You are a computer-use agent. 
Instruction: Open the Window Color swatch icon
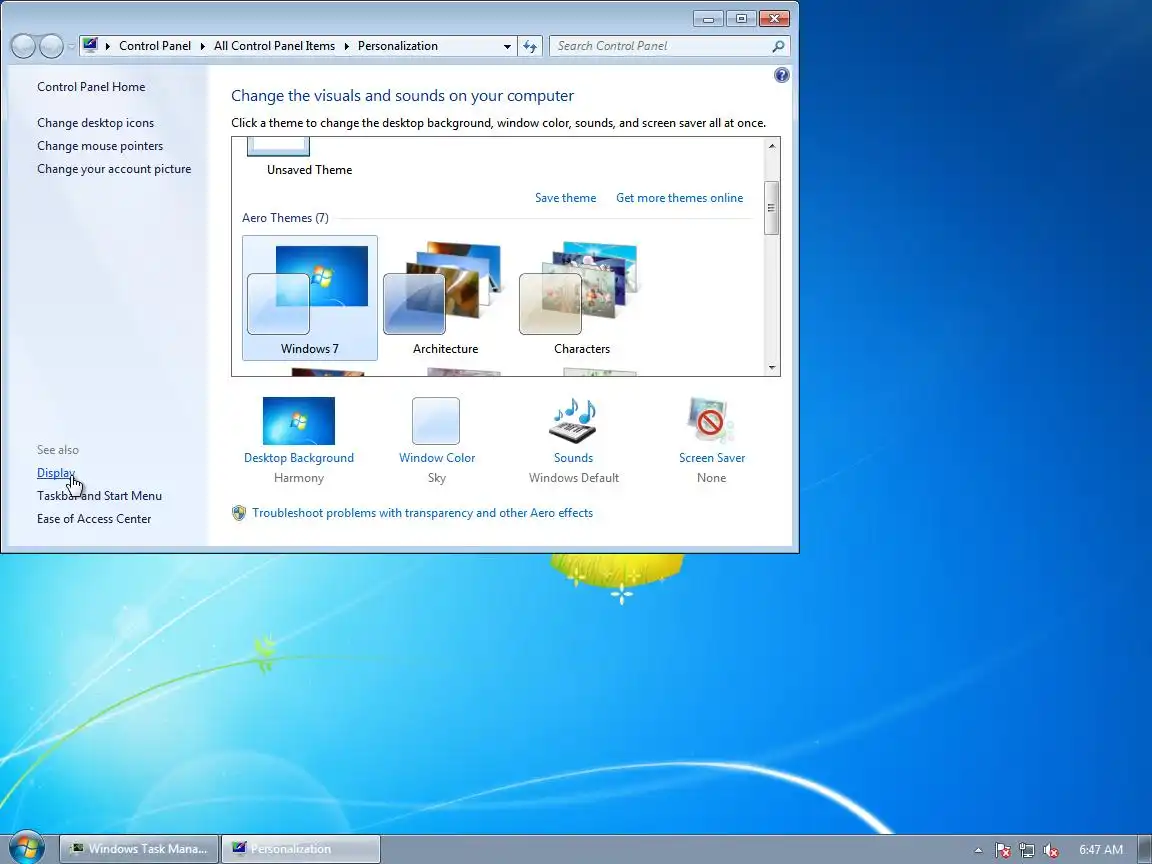(436, 421)
